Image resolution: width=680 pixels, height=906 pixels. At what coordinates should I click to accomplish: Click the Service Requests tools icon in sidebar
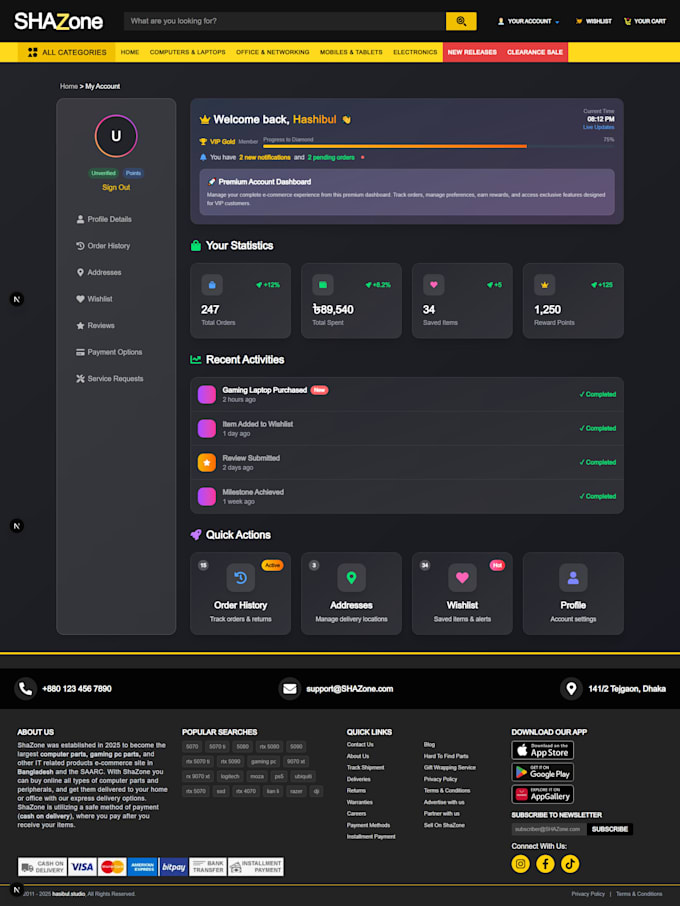coord(80,379)
